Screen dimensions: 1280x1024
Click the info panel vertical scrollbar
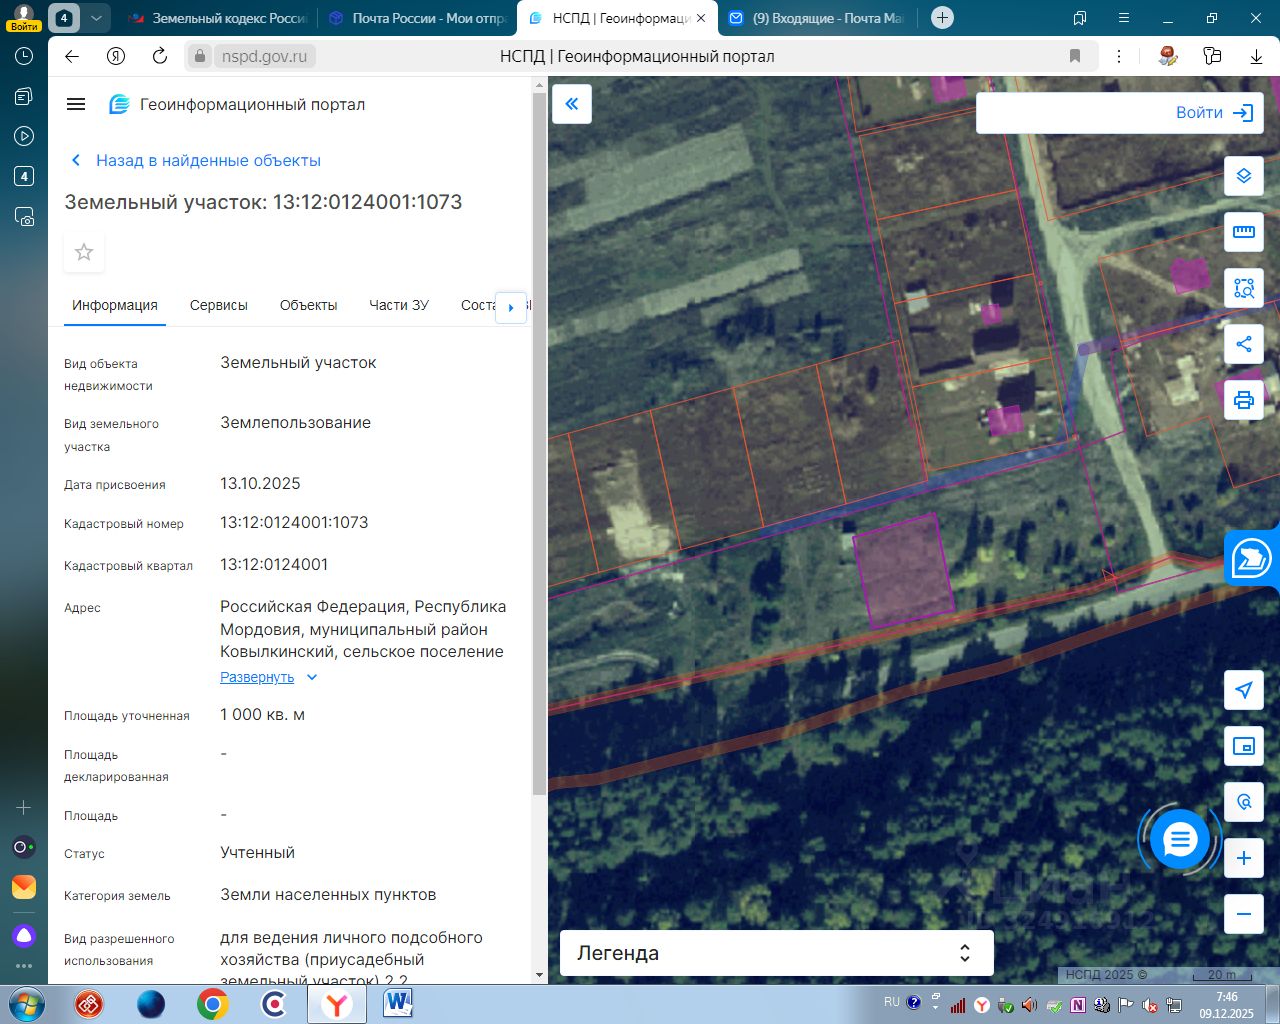click(x=540, y=440)
